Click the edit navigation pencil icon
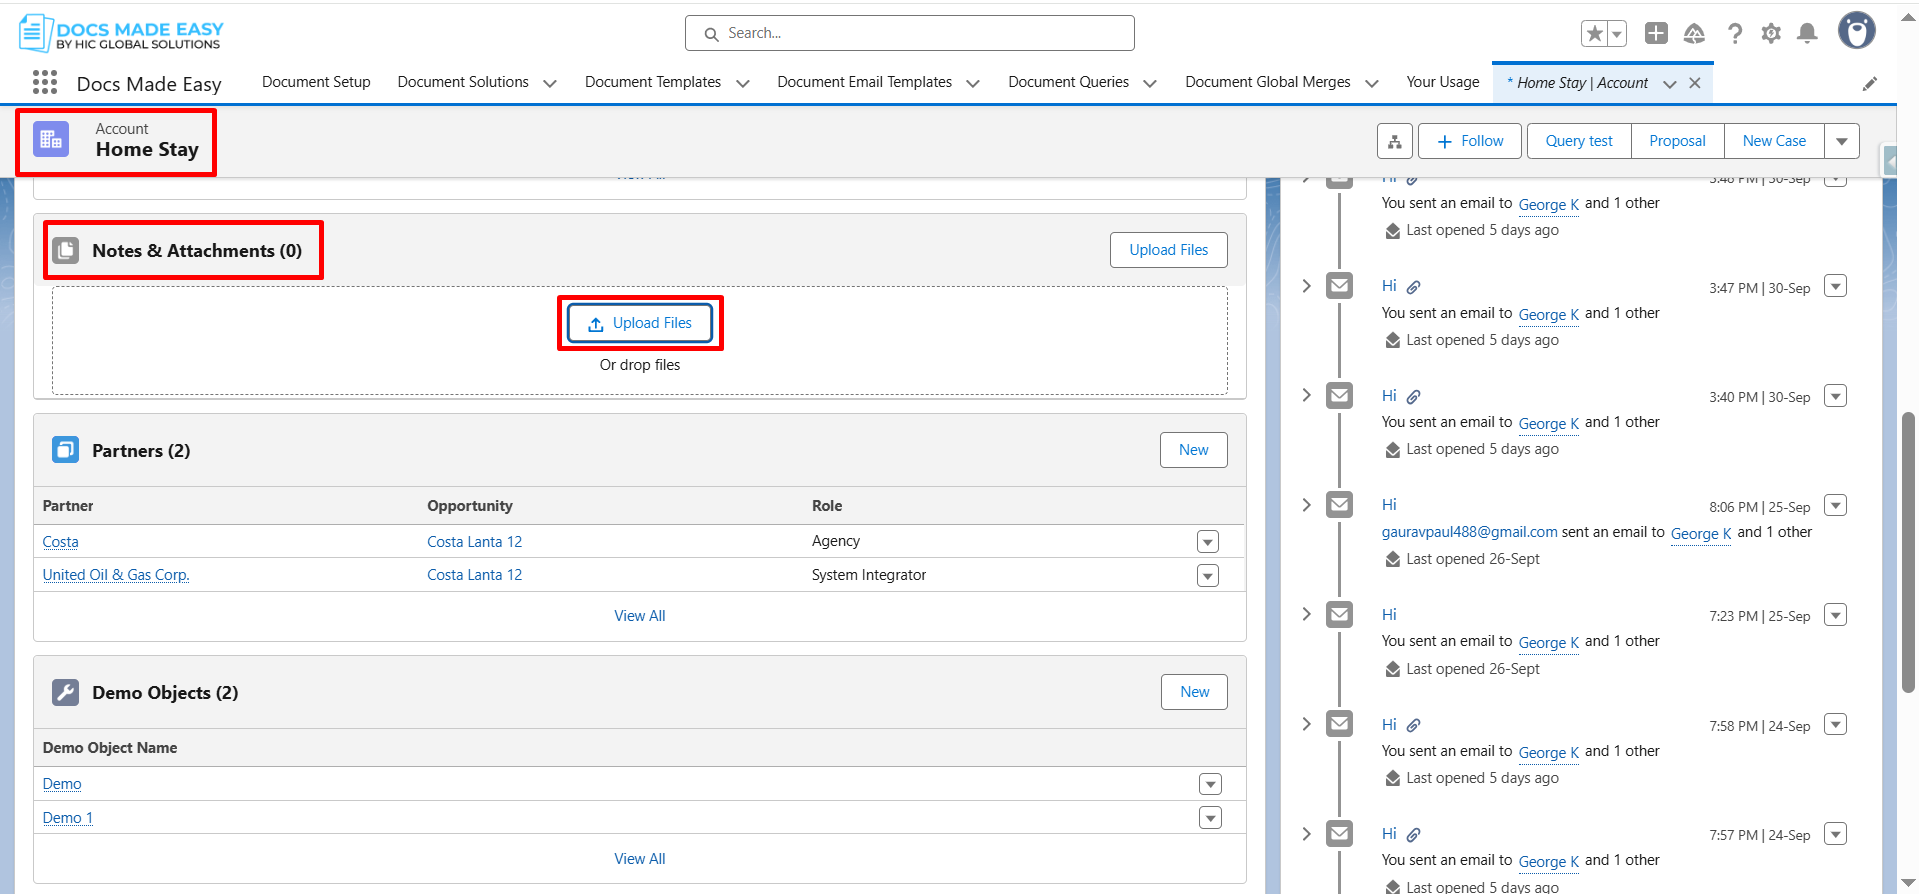1919x894 pixels. [x=1869, y=84]
